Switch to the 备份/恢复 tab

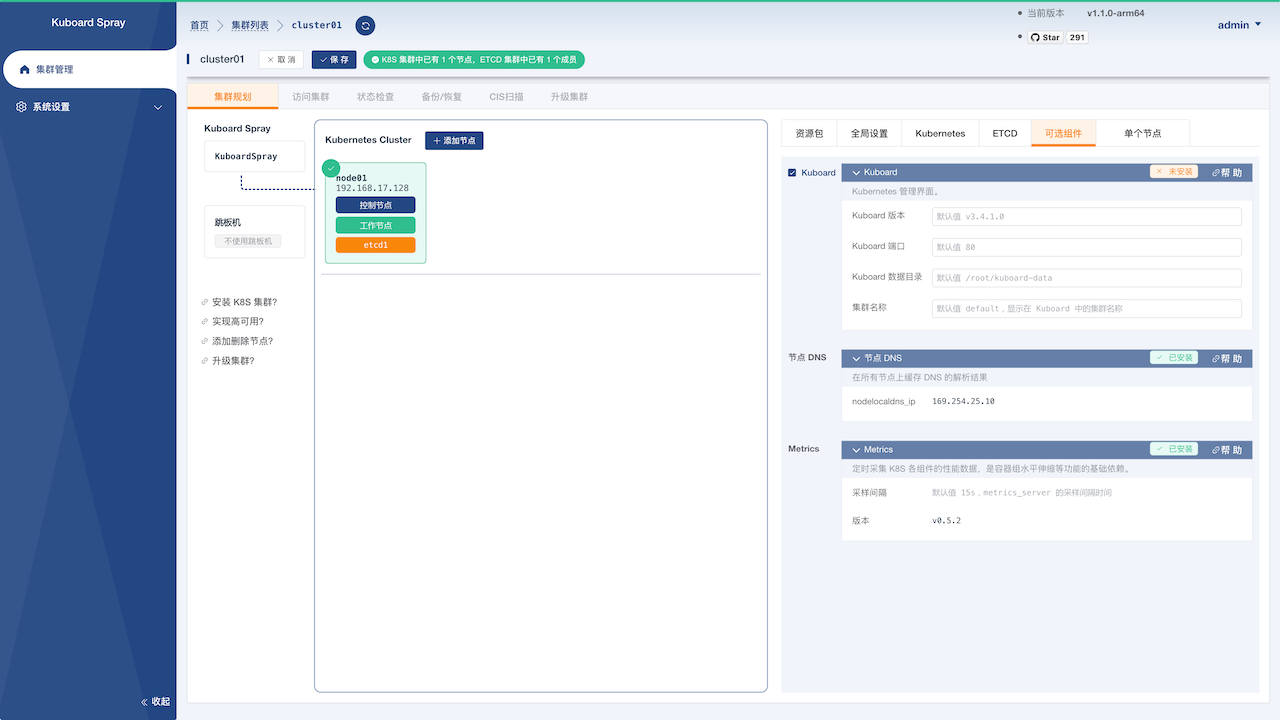441,97
